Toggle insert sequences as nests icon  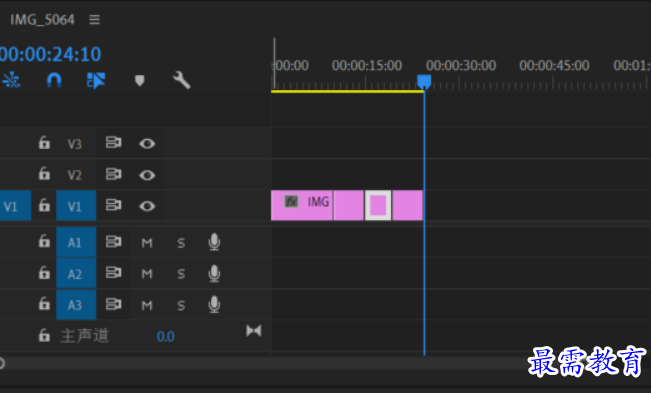click(11, 80)
